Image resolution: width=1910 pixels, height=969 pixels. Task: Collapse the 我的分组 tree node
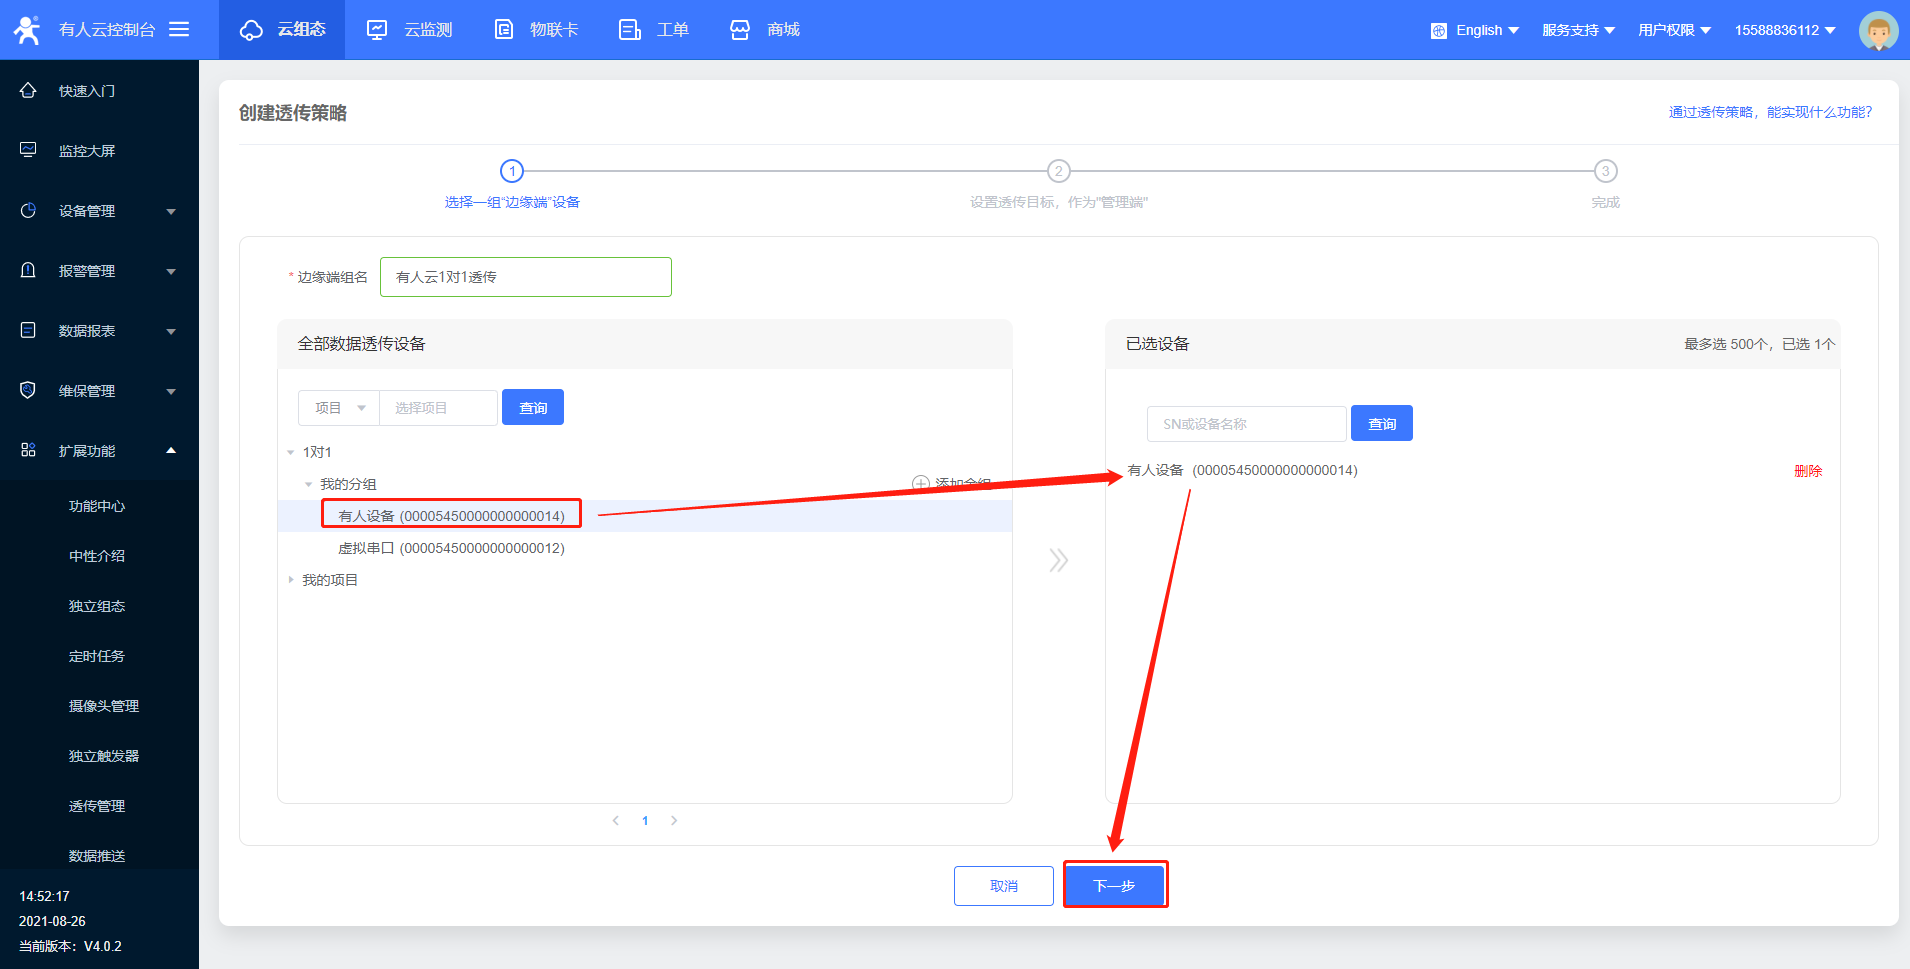click(308, 484)
